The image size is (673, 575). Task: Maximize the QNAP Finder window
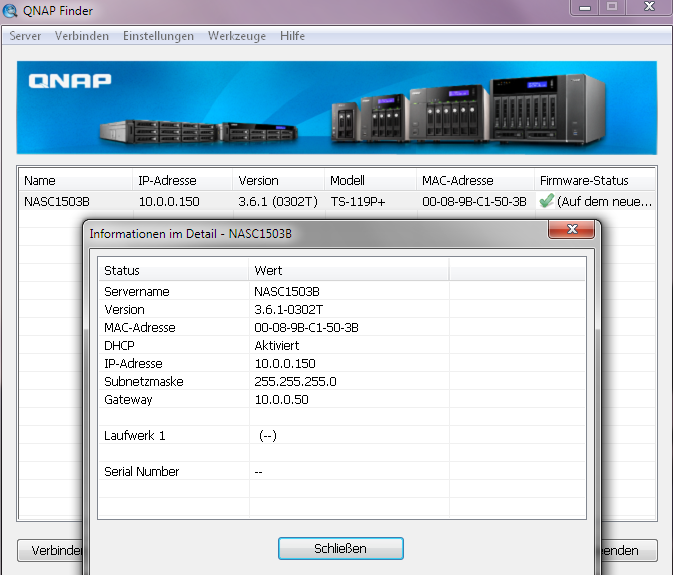[612, 7]
